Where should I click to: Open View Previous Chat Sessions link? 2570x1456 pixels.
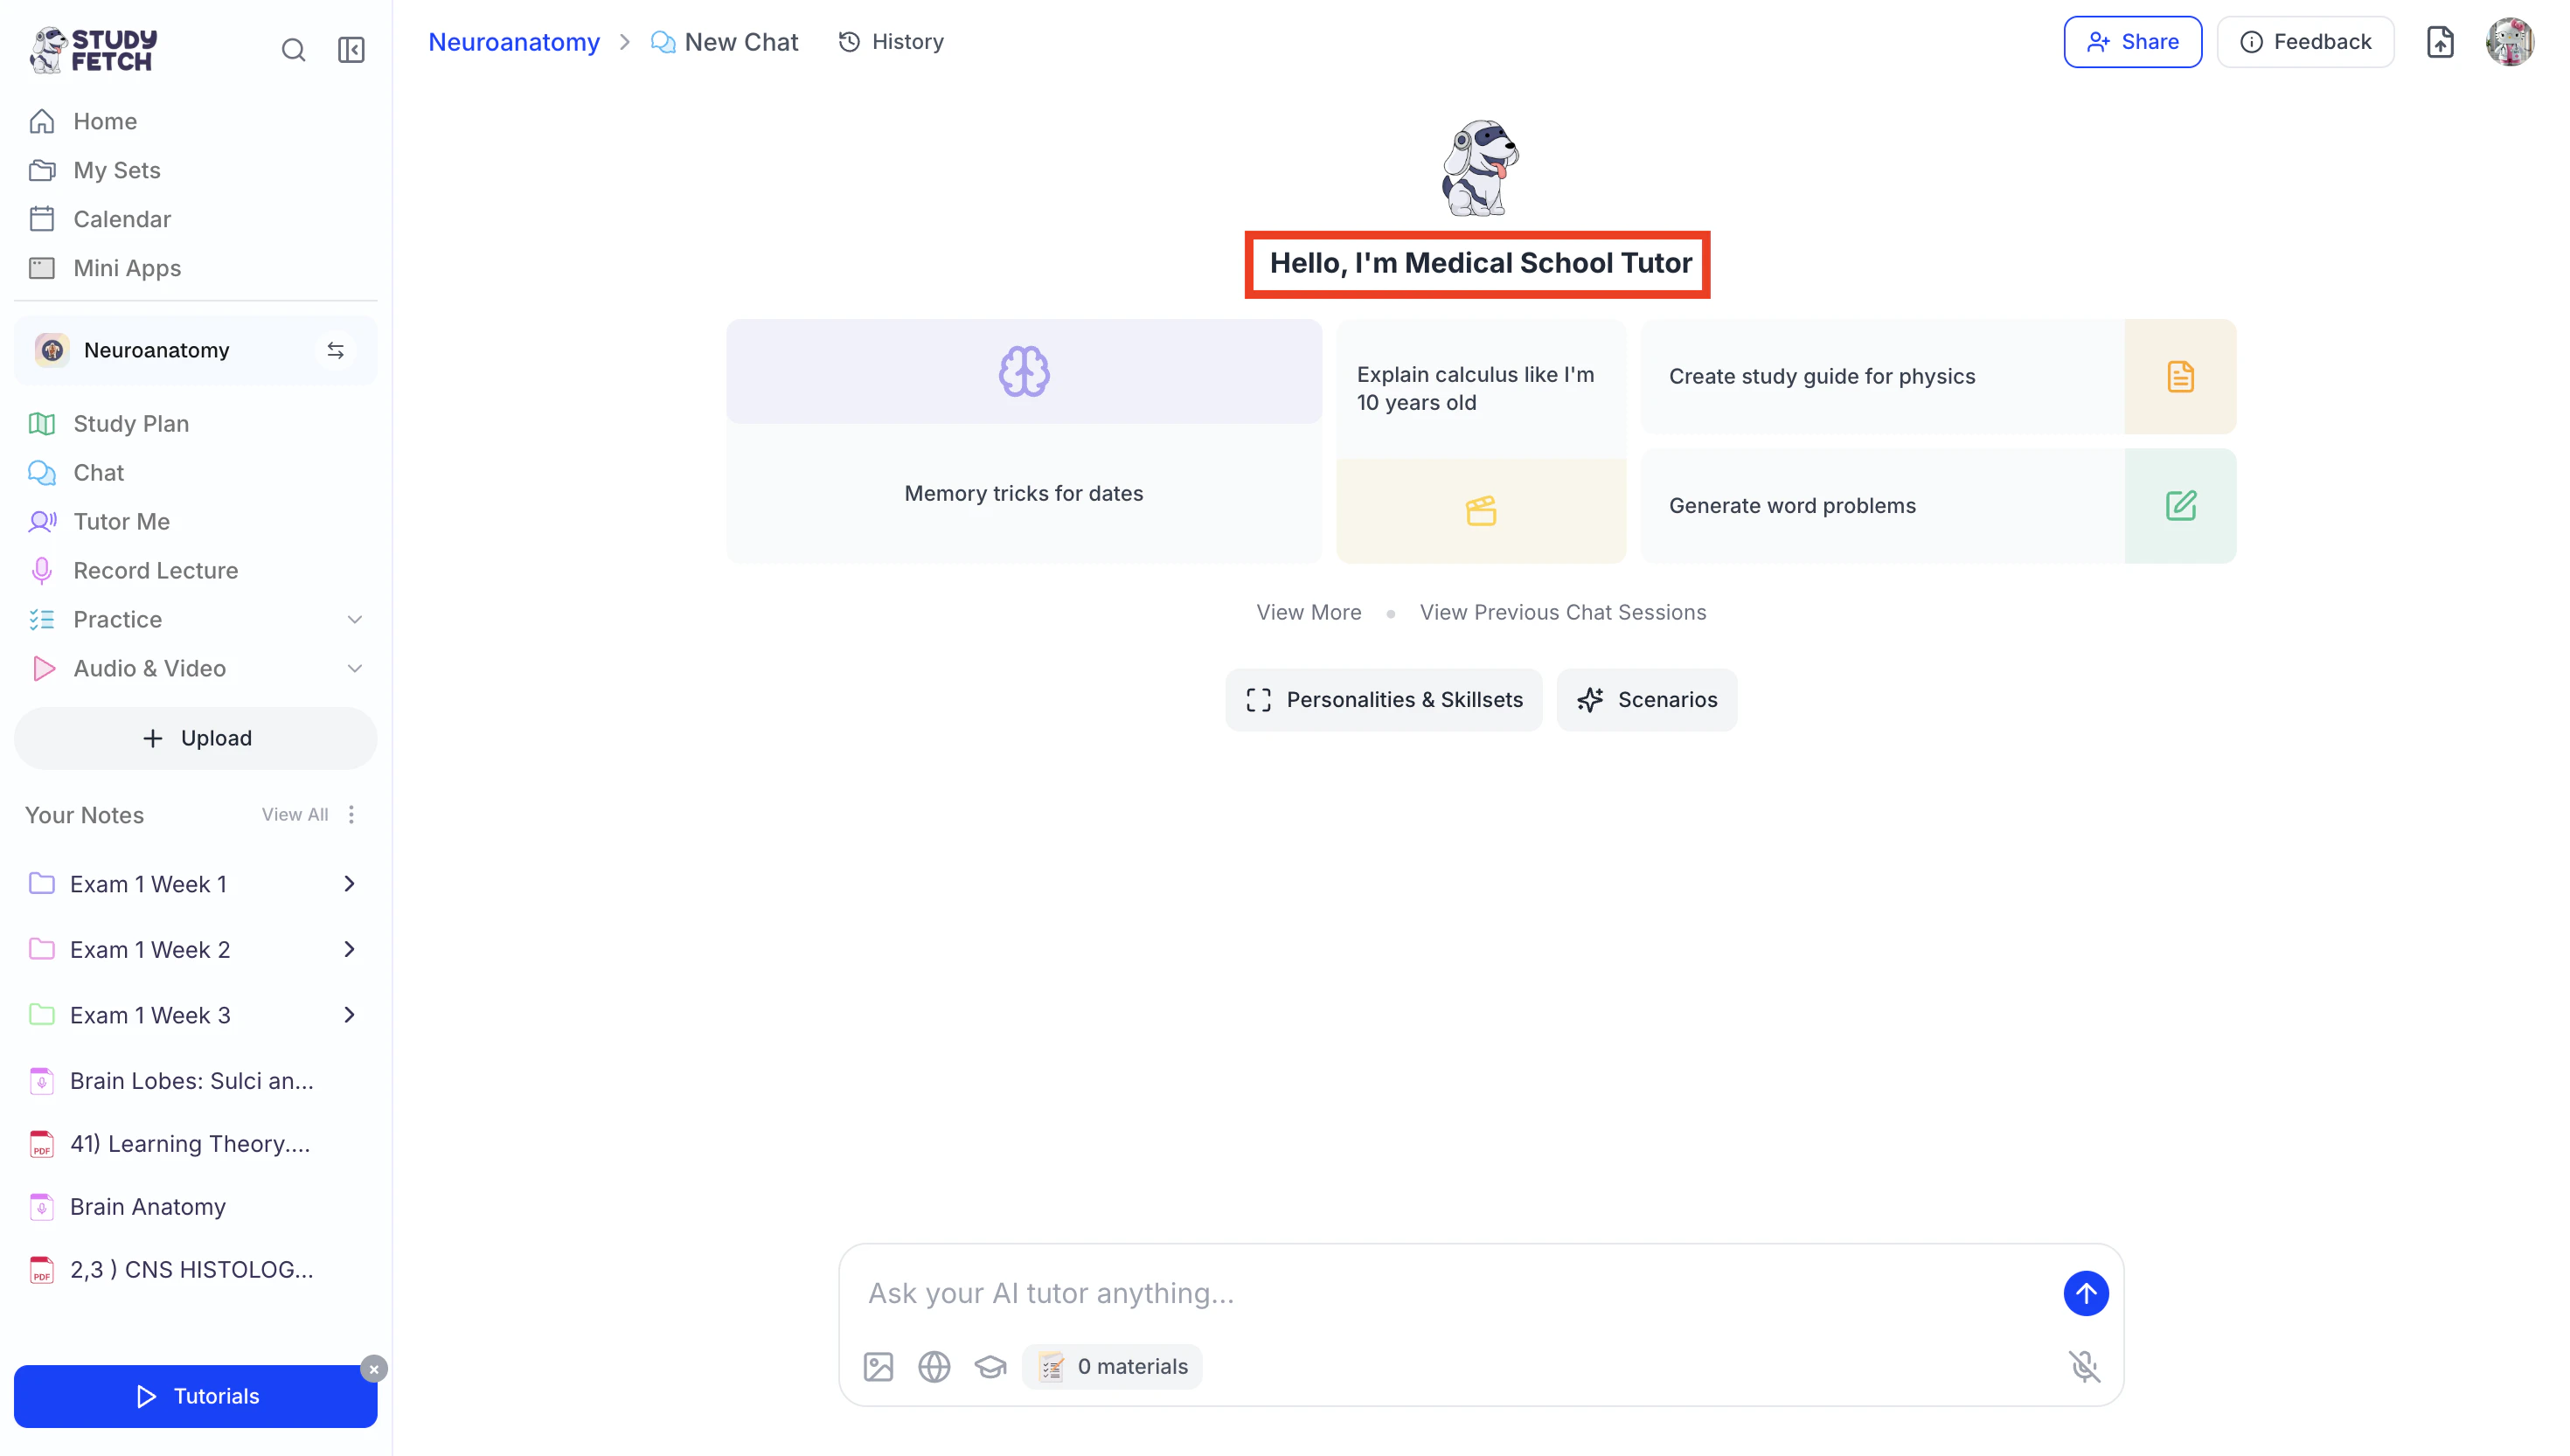[1563, 612]
